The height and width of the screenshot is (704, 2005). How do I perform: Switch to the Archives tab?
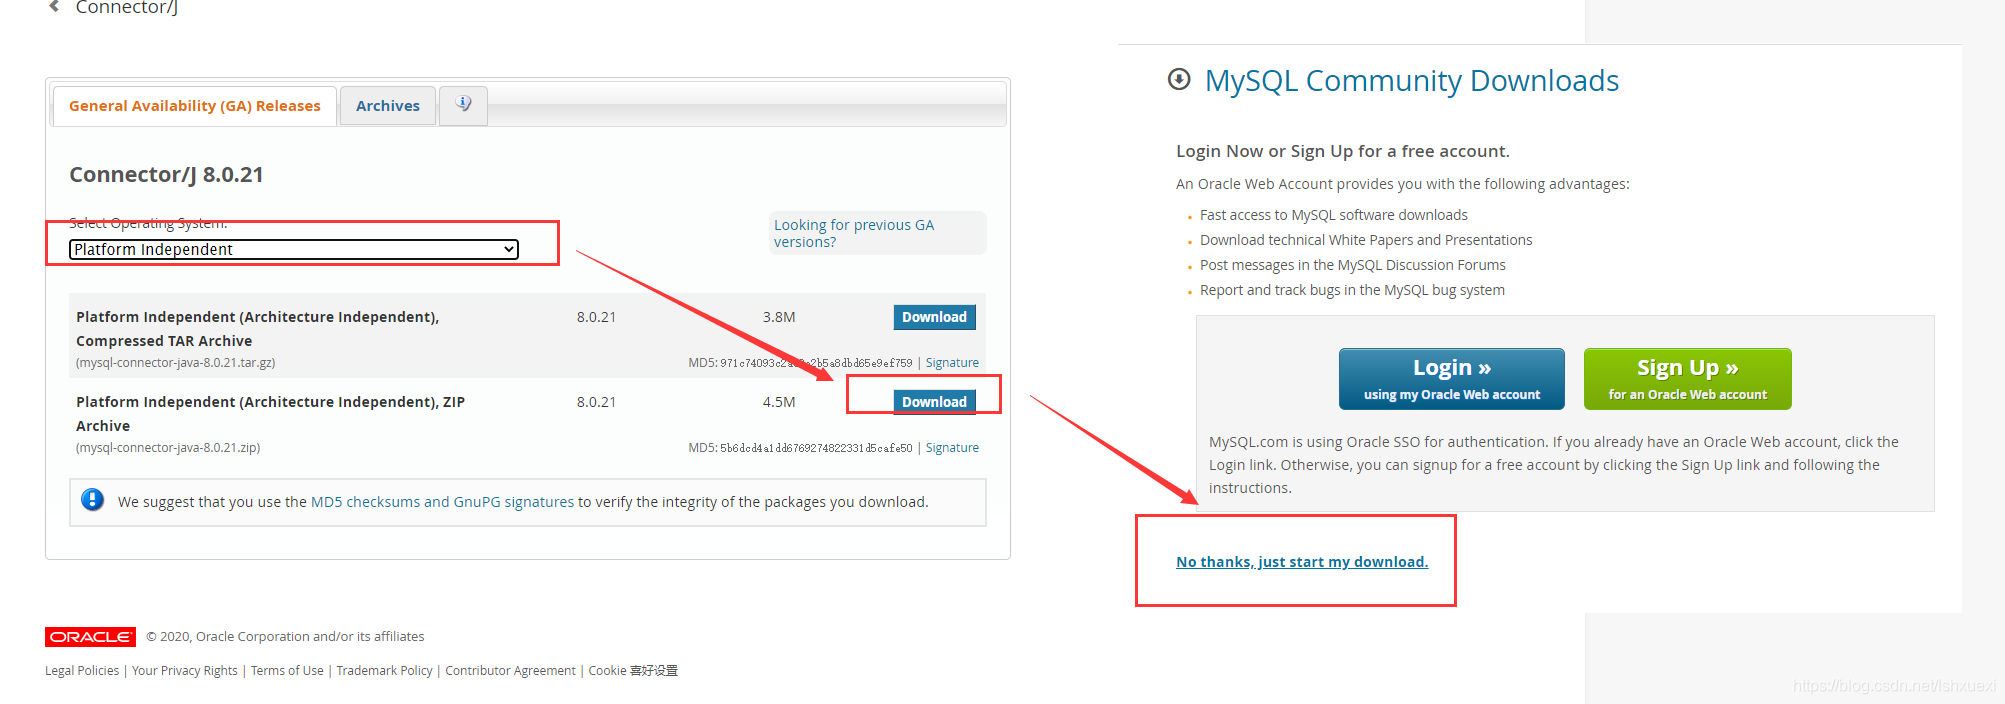(388, 106)
